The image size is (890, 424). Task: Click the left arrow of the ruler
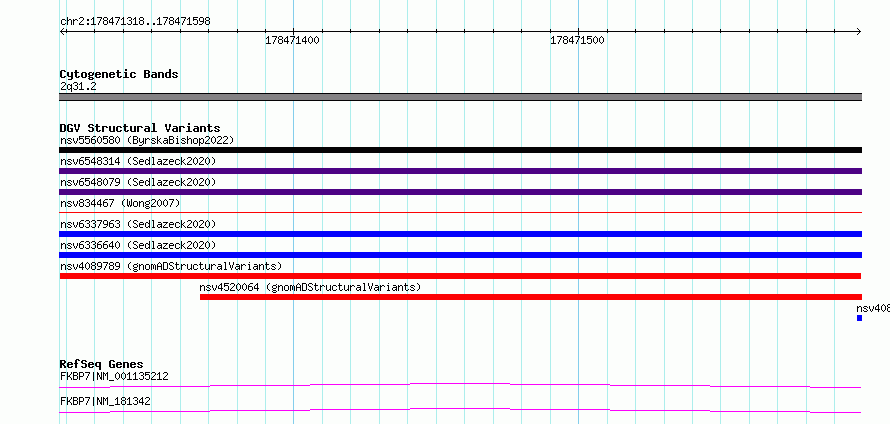pyautogui.click(x=63, y=32)
